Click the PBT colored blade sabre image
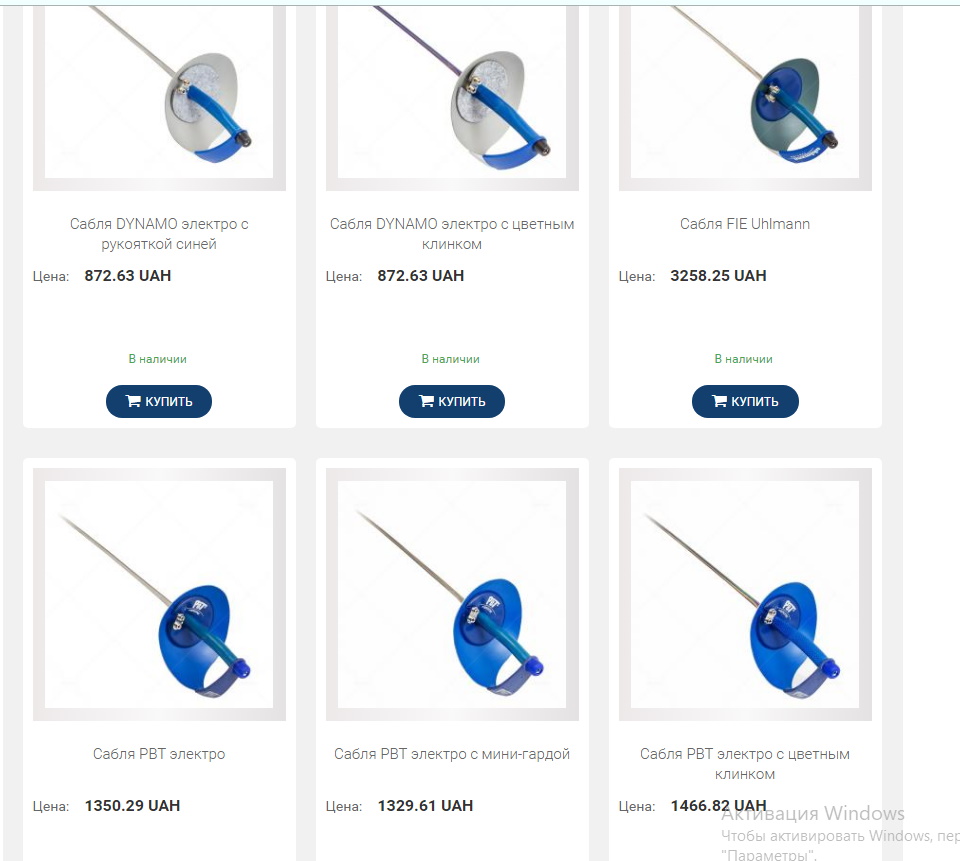 [x=745, y=594]
